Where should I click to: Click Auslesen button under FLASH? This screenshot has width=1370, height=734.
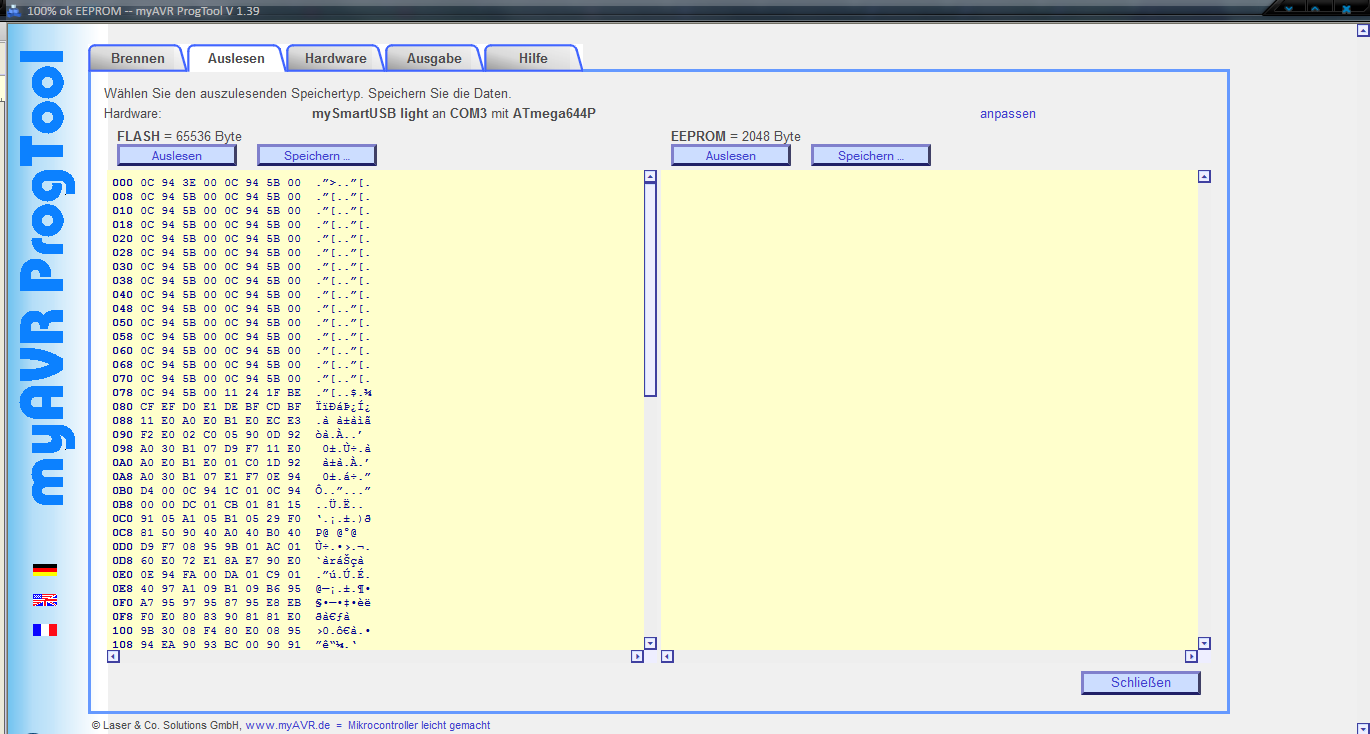pyautogui.click(x=176, y=154)
